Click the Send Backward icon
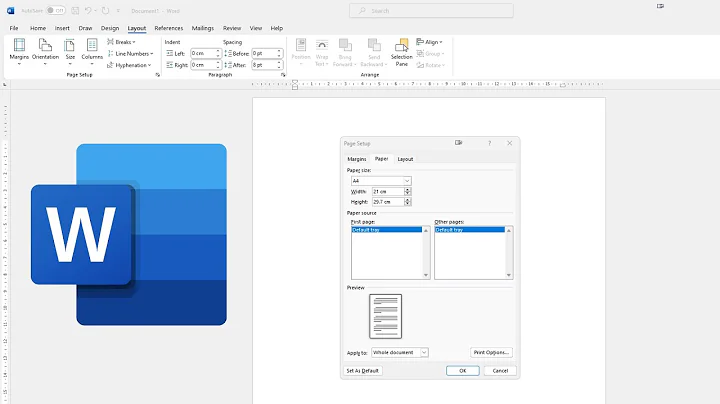Viewport: 720px width, 404px height. click(374, 52)
